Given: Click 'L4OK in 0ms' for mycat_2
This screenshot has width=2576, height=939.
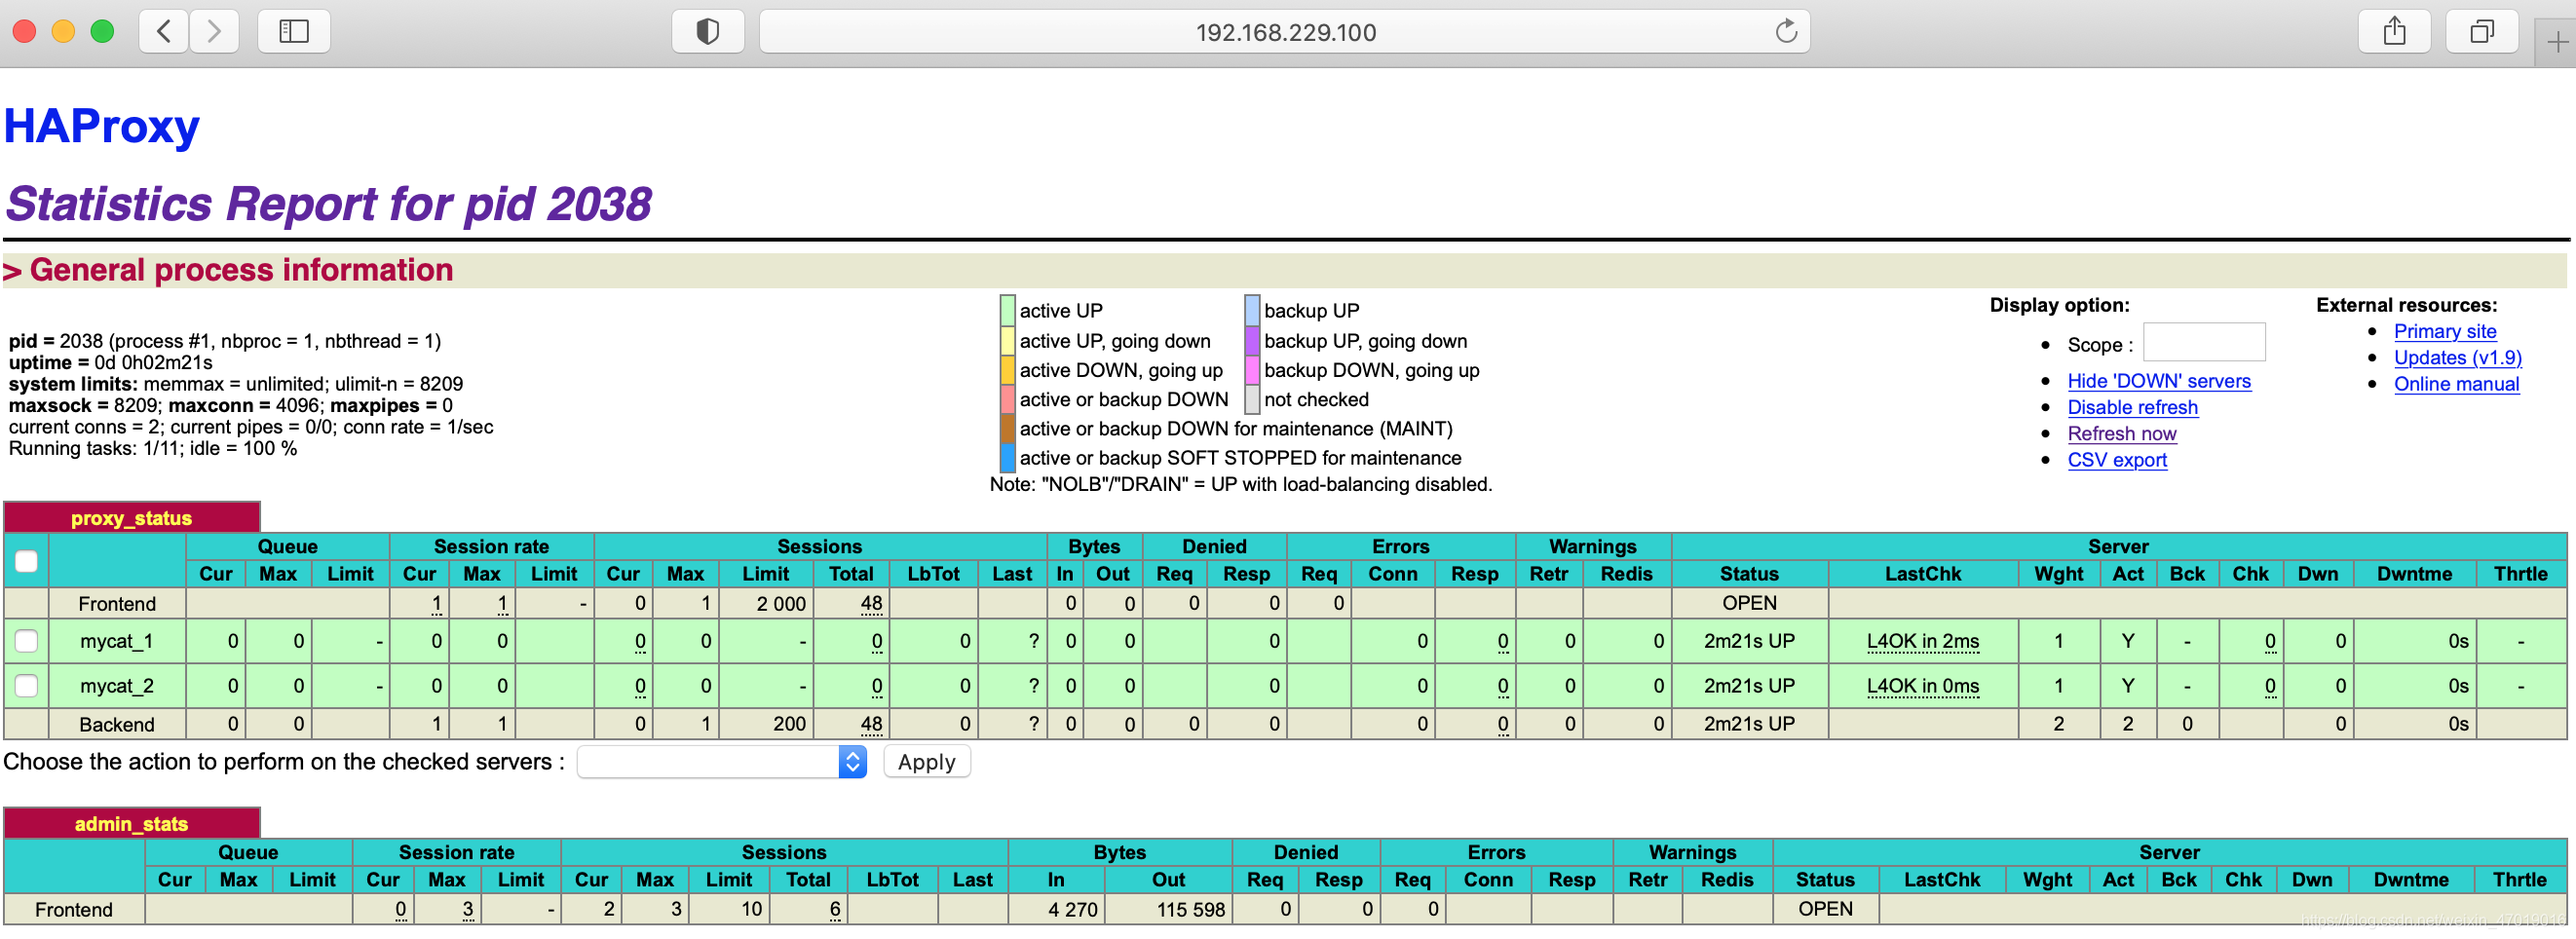Looking at the screenshot, I should click(x=1922, y=686).
